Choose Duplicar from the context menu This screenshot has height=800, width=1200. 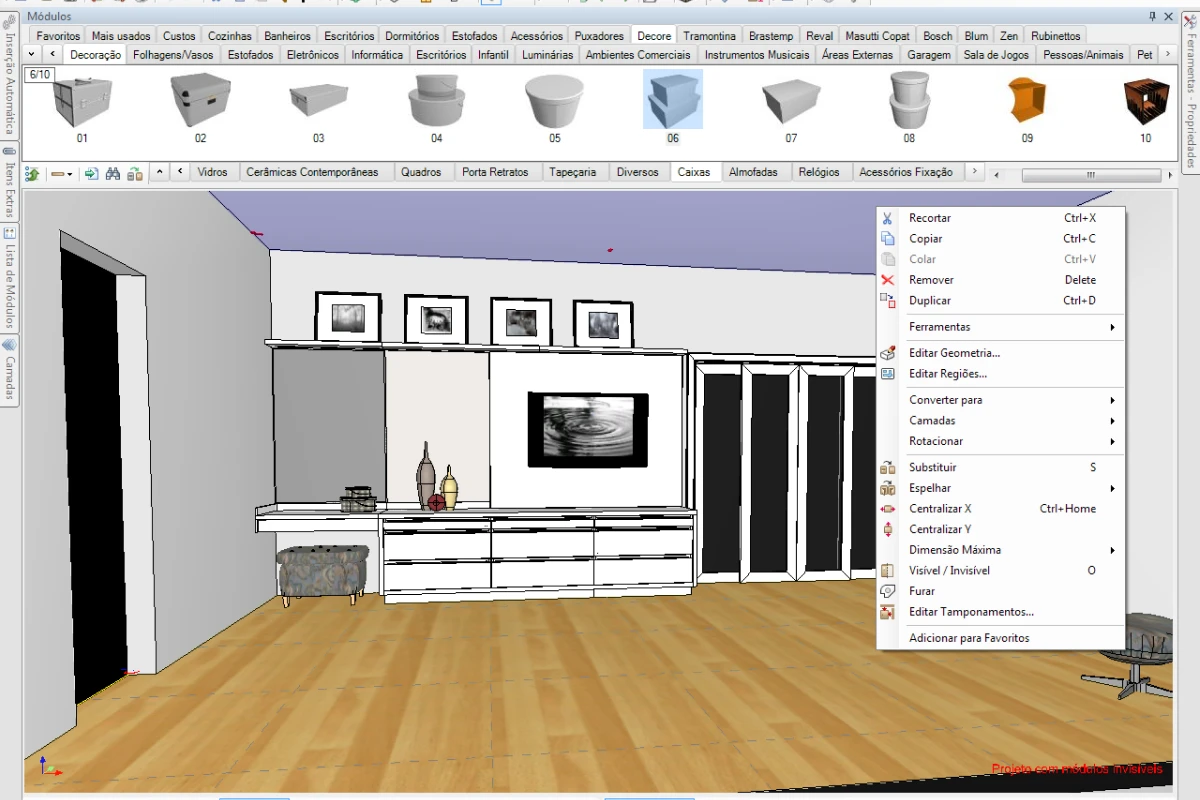pyautogui.click(x=930, y=301)
